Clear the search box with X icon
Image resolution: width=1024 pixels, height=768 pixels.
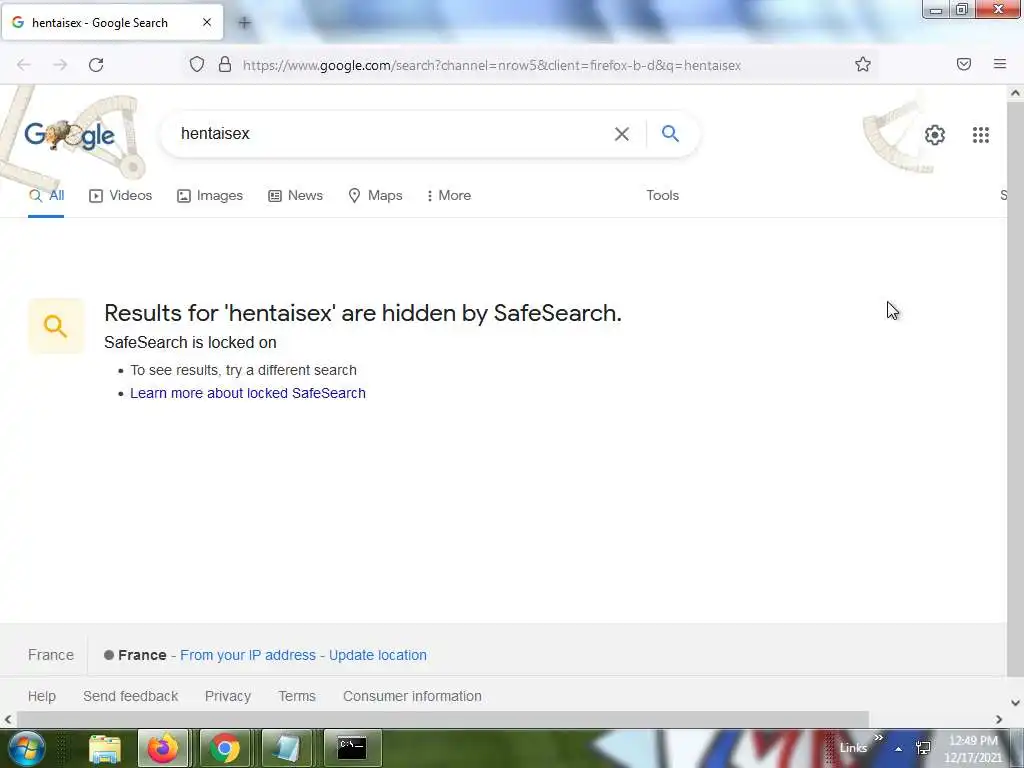click(x=622, y=134)
